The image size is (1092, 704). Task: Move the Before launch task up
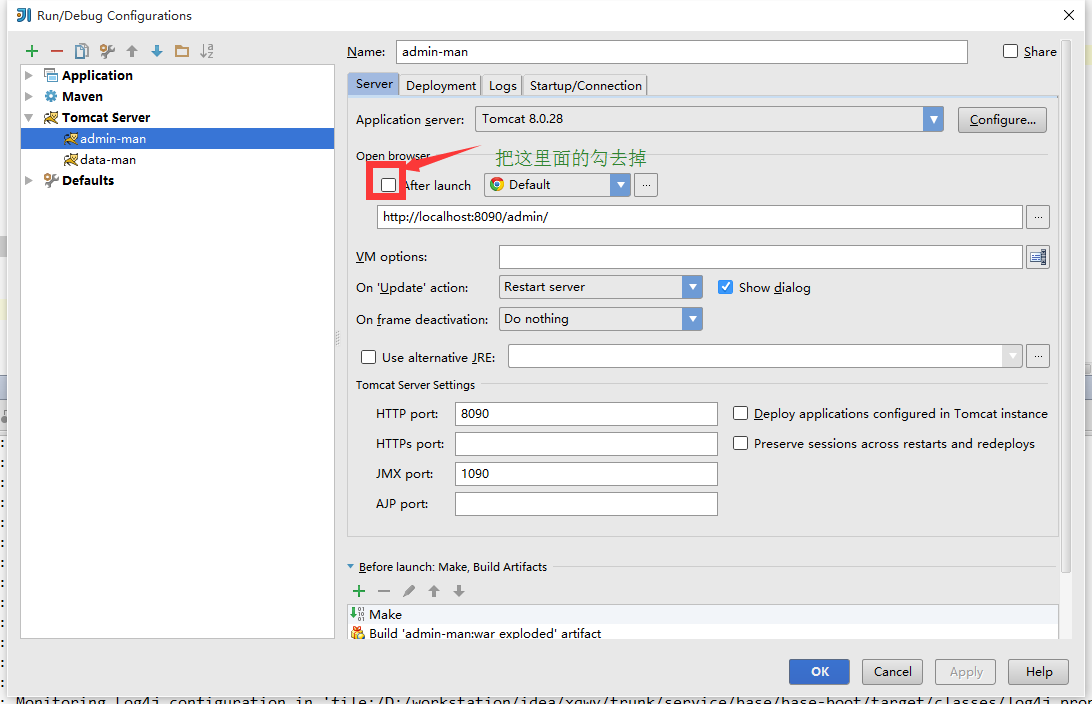(x=434, y=591)
